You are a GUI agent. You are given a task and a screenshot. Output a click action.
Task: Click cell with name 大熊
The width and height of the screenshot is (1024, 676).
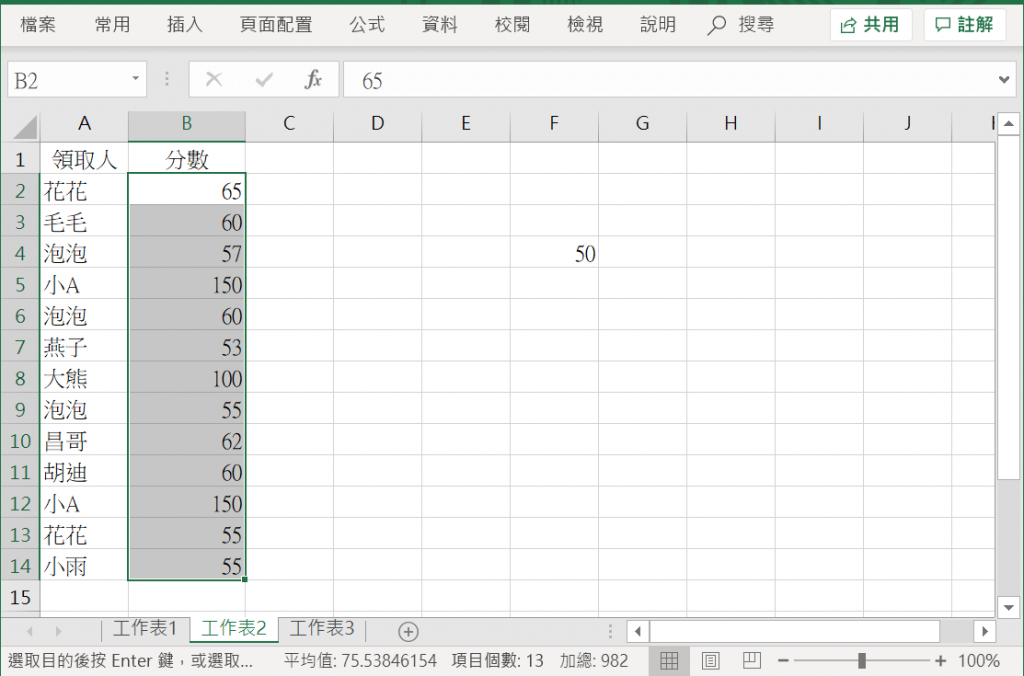coord(84,378)
